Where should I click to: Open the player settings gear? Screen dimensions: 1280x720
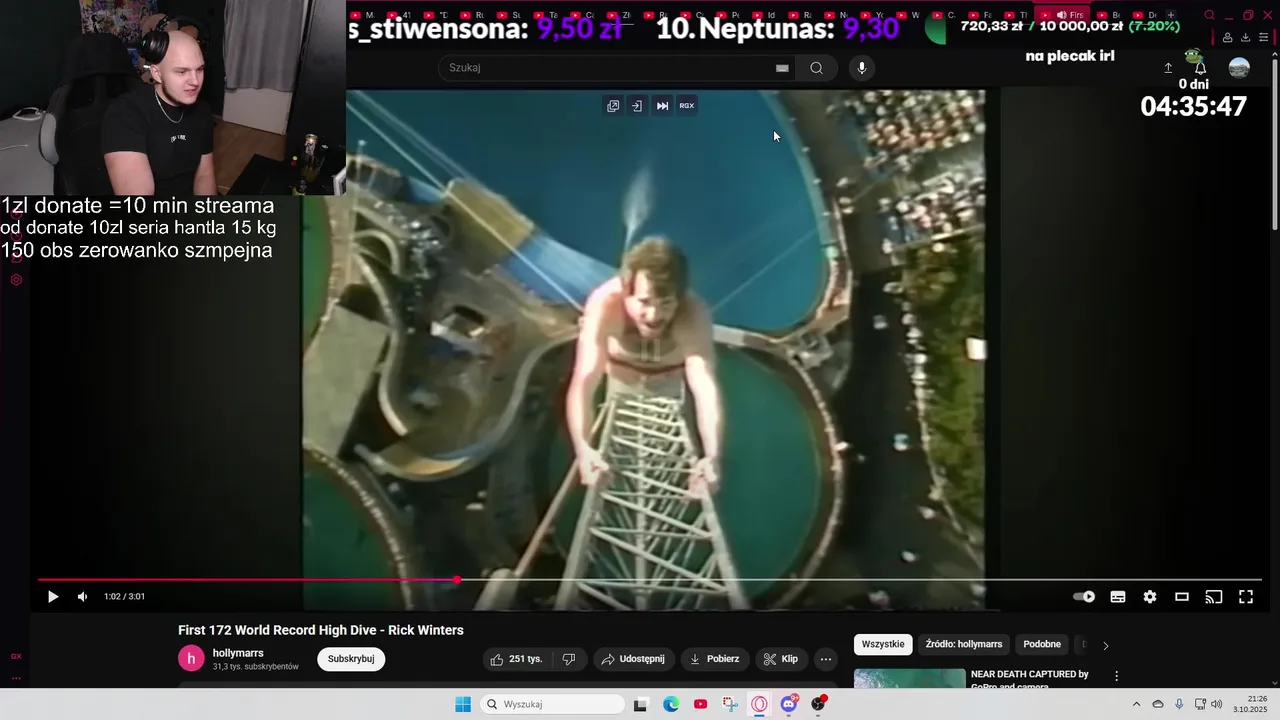point(1150,597)
